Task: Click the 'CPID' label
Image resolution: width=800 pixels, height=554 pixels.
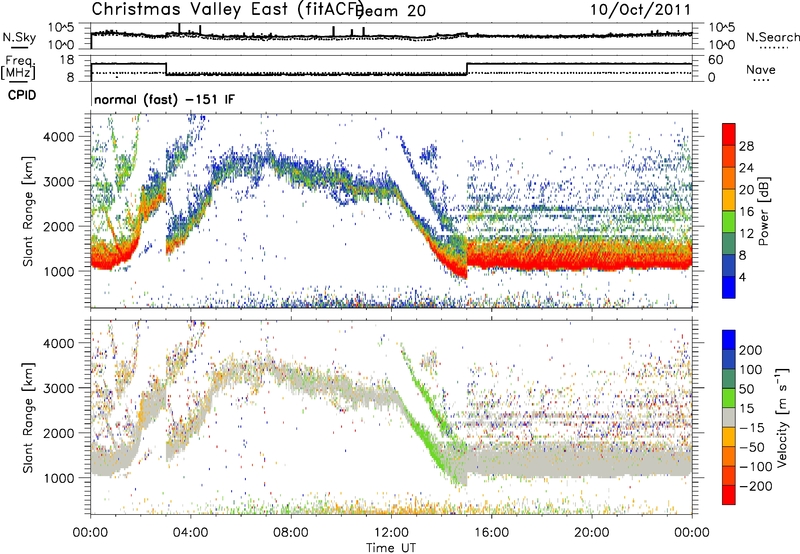Action: tap(22, 95)
